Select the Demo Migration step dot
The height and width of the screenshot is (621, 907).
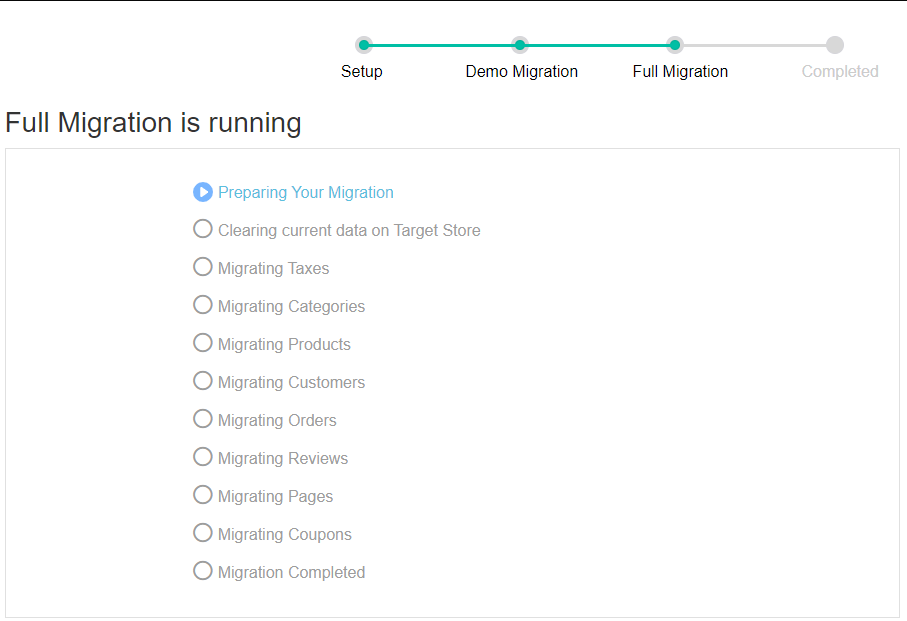click(x=520, y=45)
